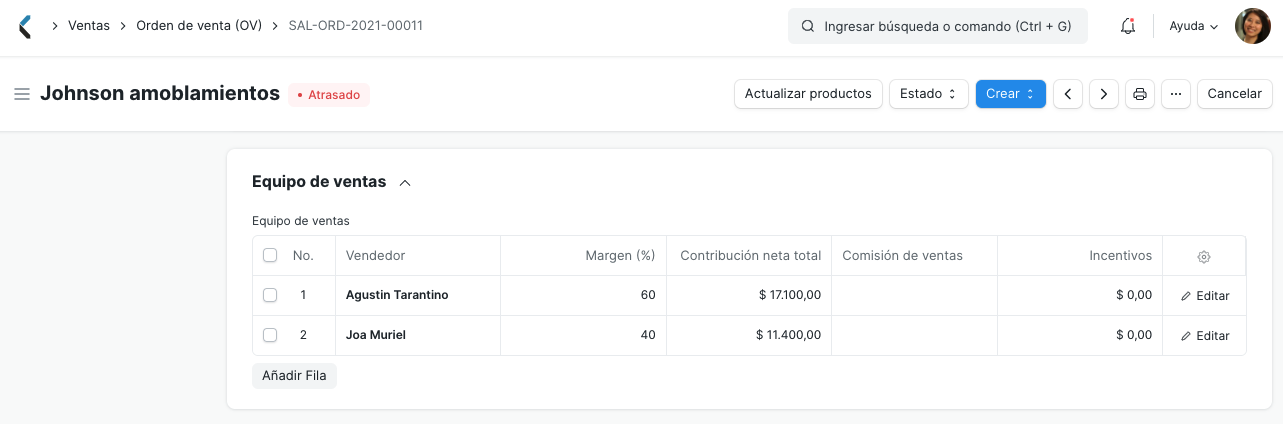Click the print icon

[1139, 94]
